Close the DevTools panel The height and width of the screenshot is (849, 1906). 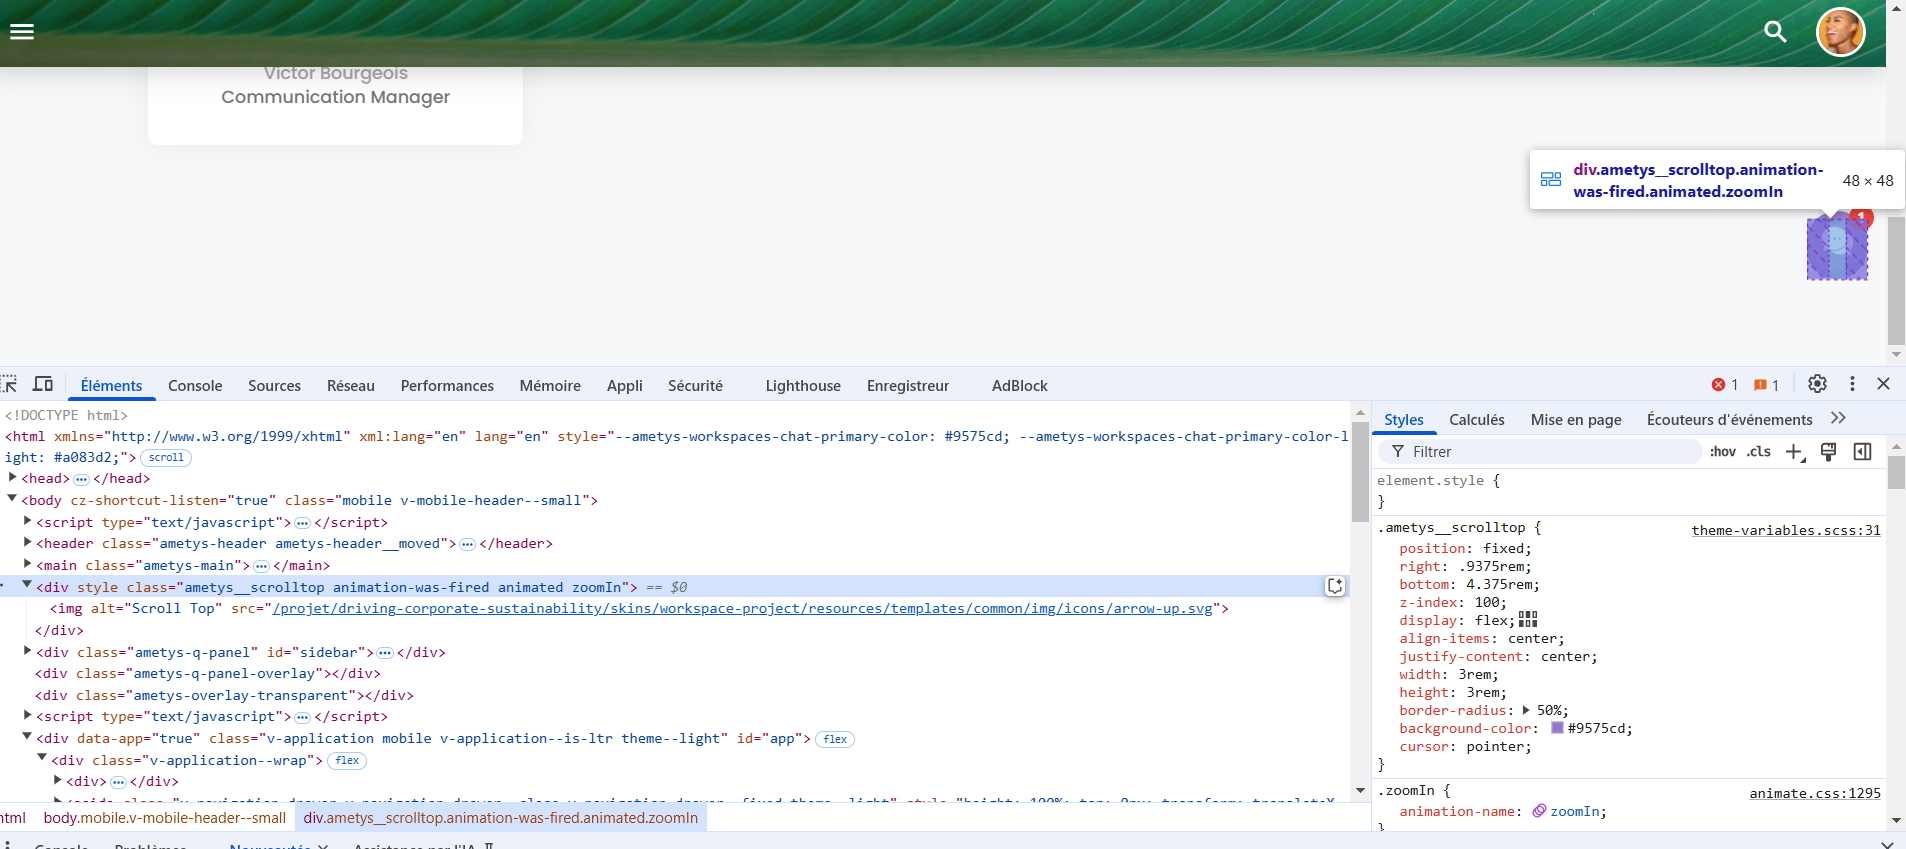pyautogui.click(x=1883, y=384)
